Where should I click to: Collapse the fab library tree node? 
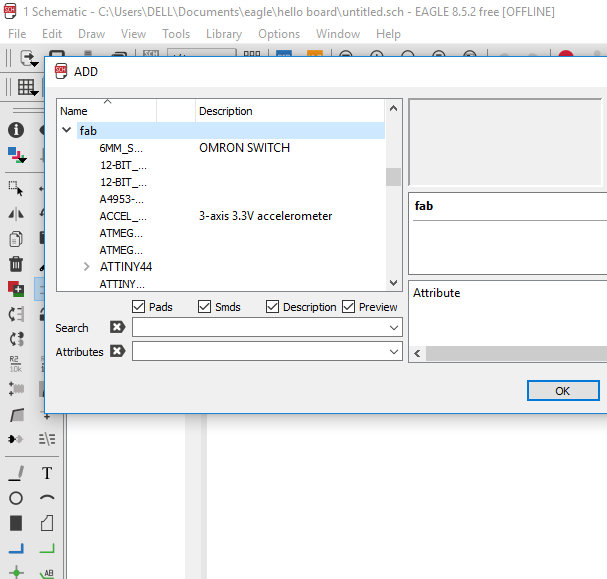point(67,130)
